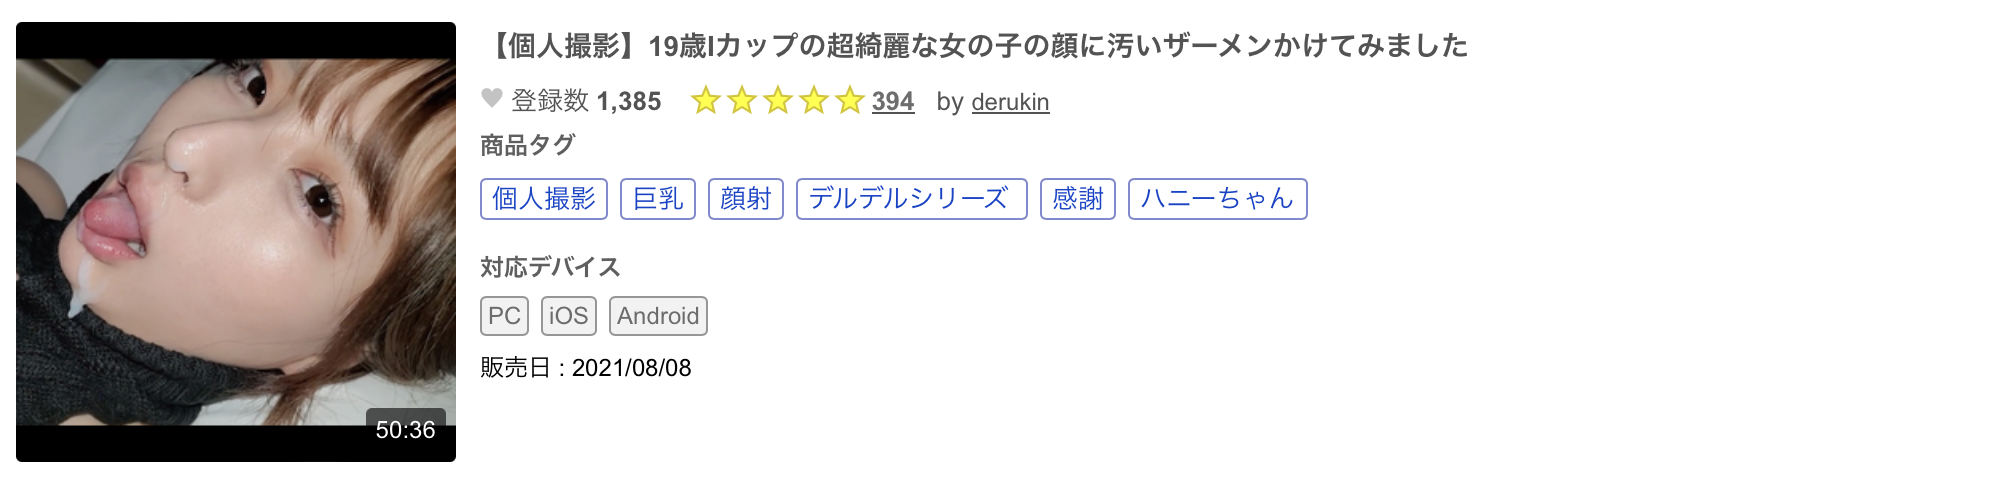Choose the 感謝 tag
This screenshot has height=500, width=2000.
point(1078,199)
